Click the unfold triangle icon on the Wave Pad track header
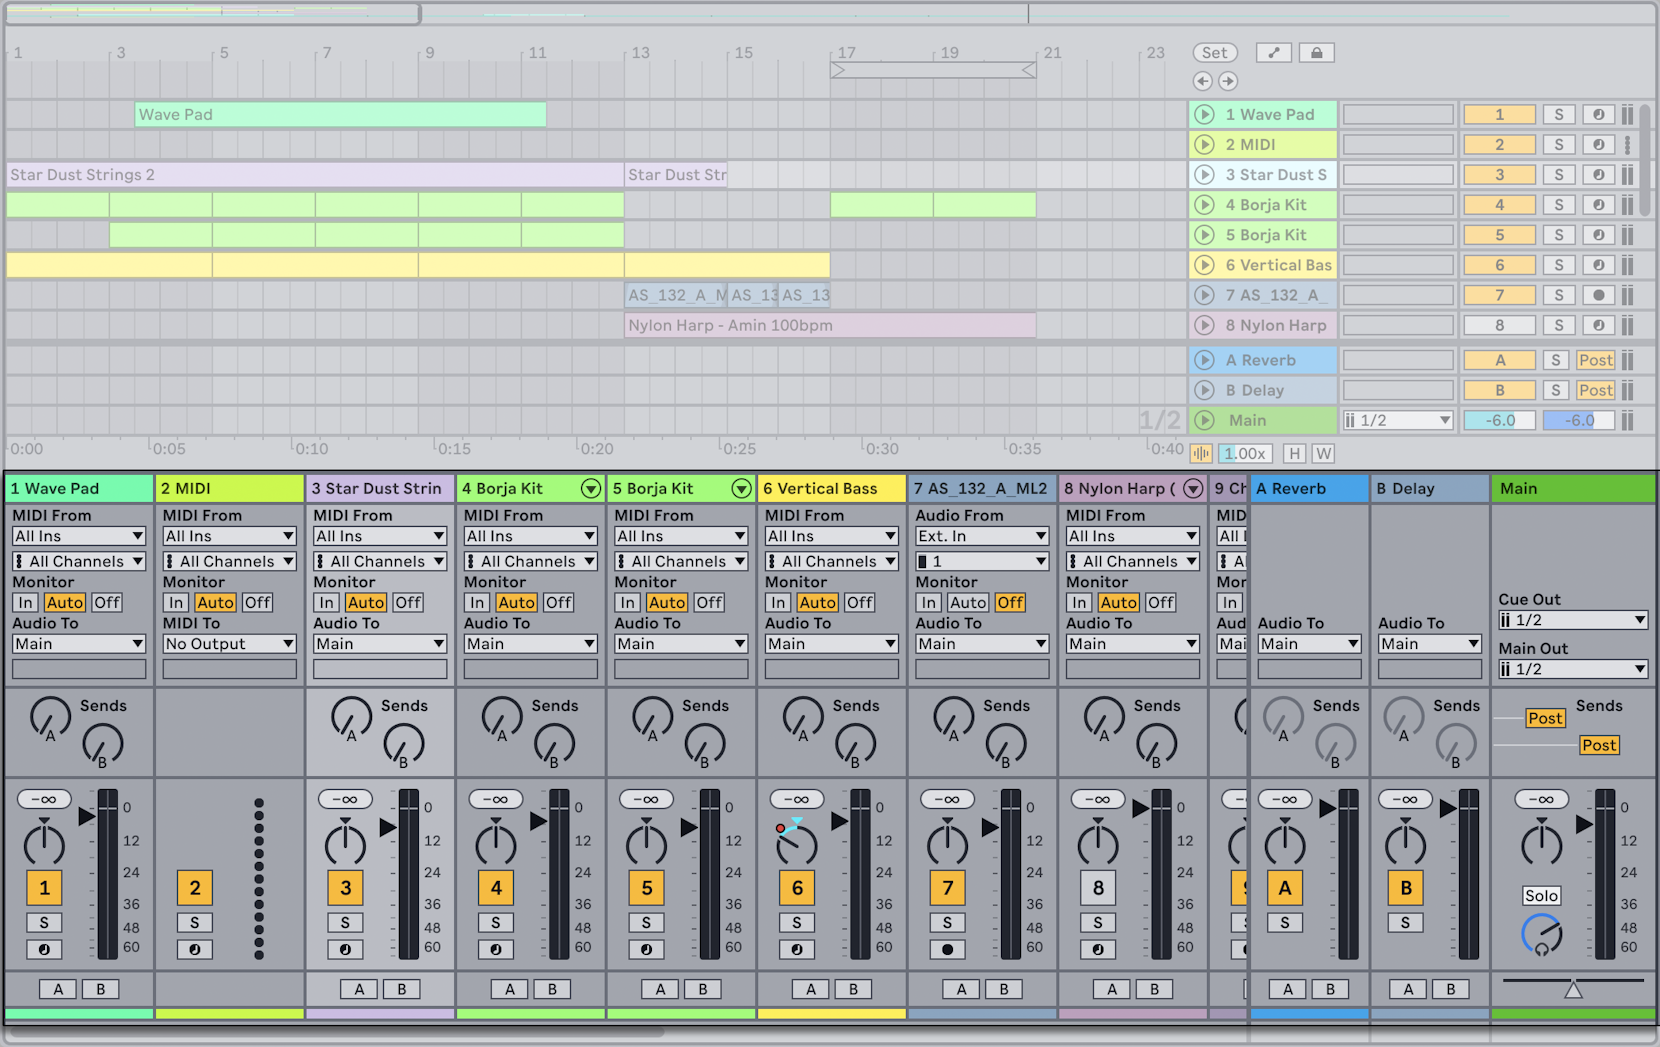 [x=1204, y=114]
